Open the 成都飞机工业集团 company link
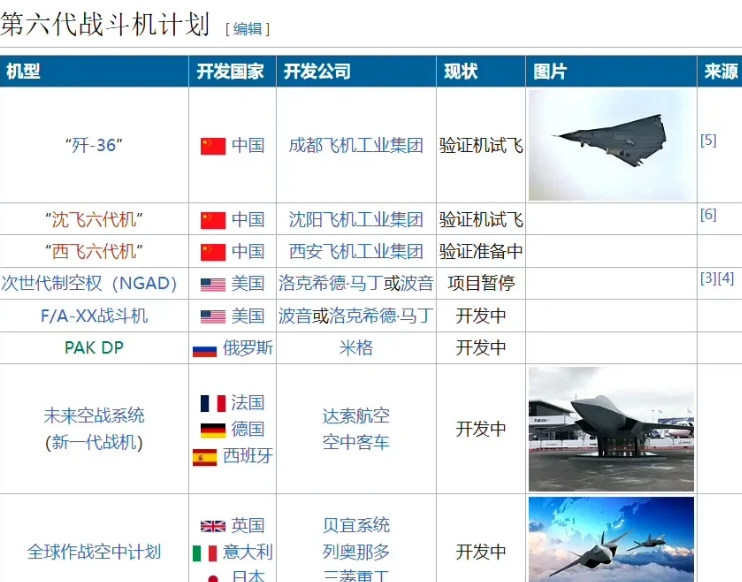 tap(356, 145)
